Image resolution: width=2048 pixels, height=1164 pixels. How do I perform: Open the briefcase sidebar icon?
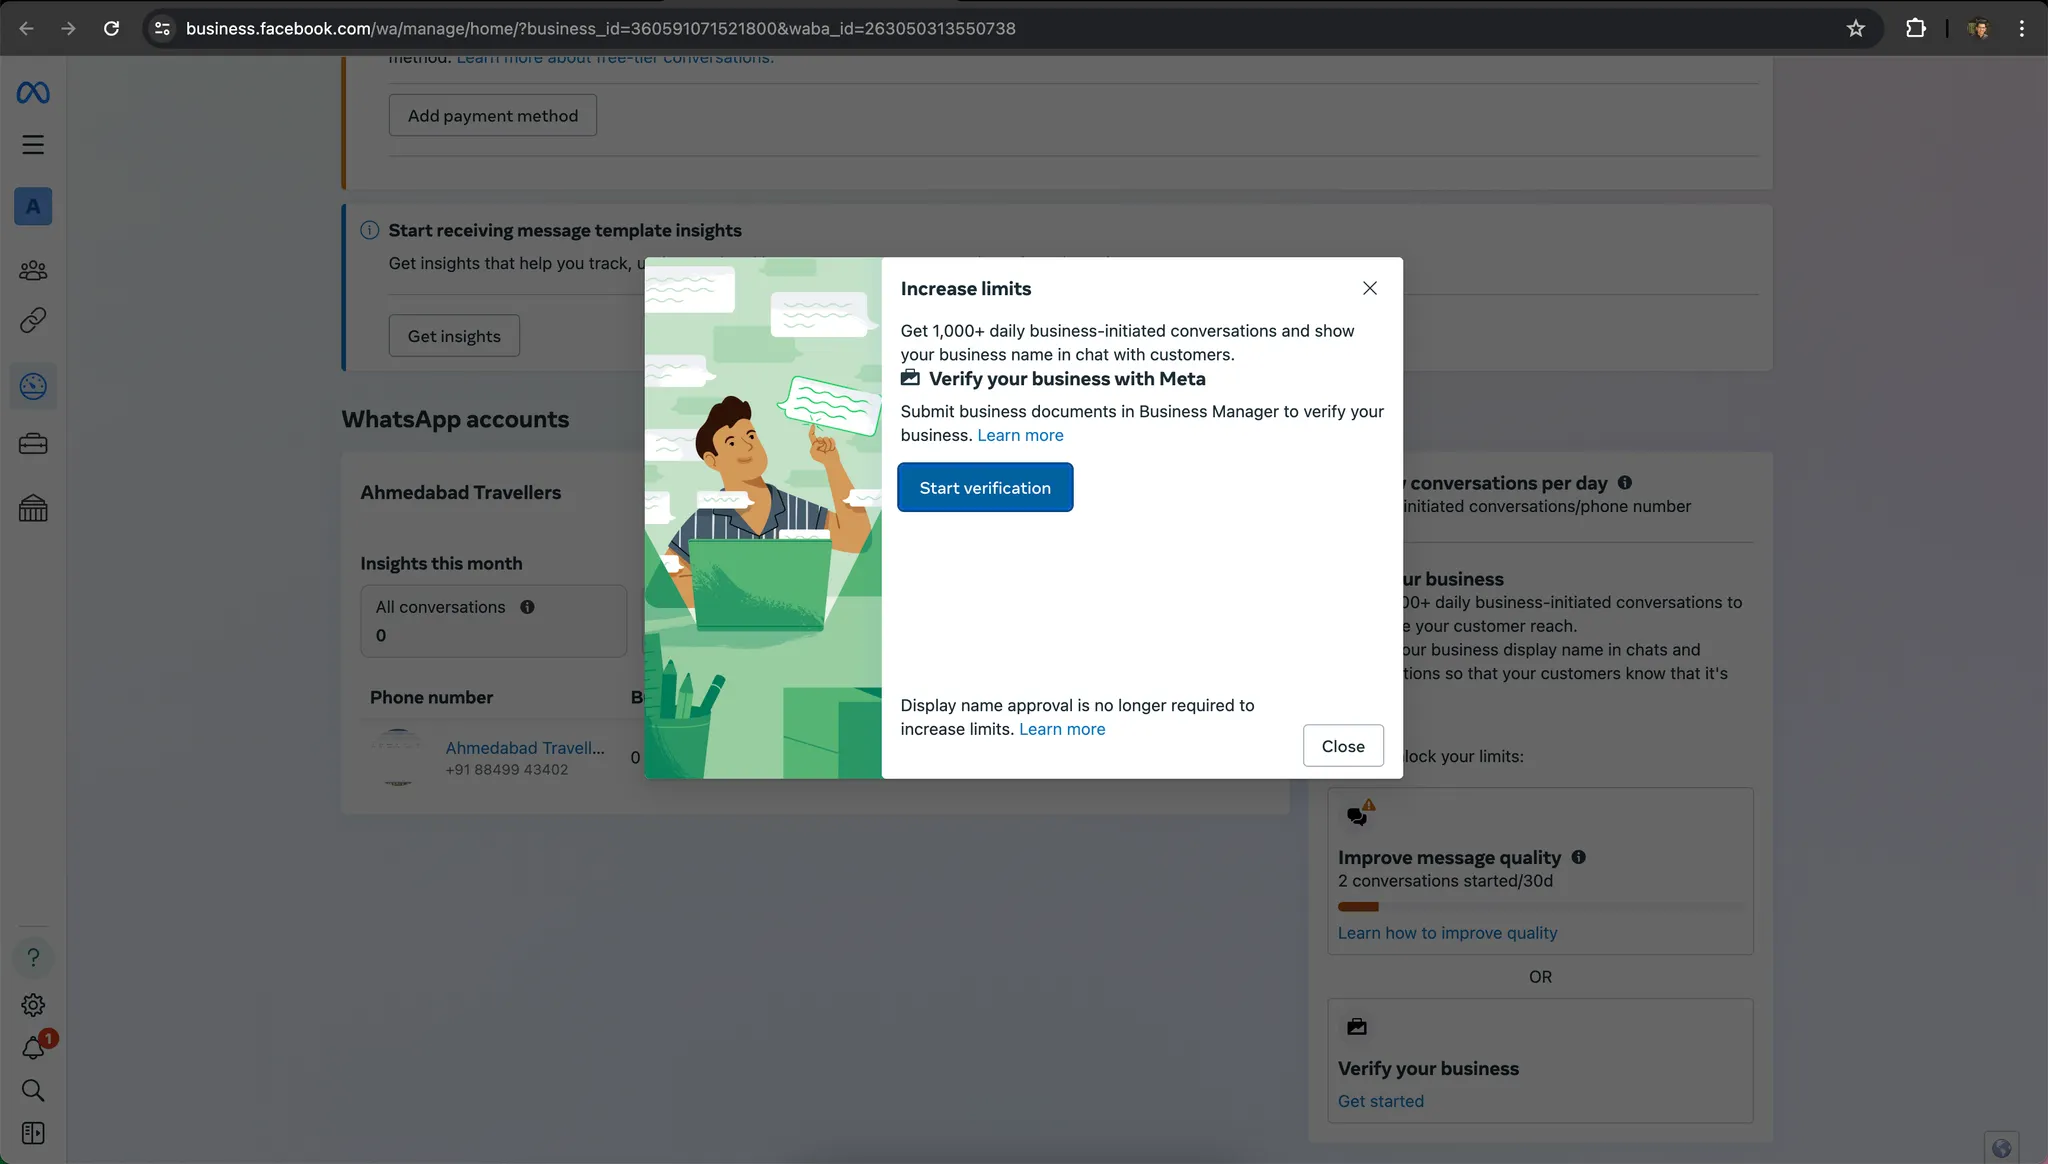(33, 443)
